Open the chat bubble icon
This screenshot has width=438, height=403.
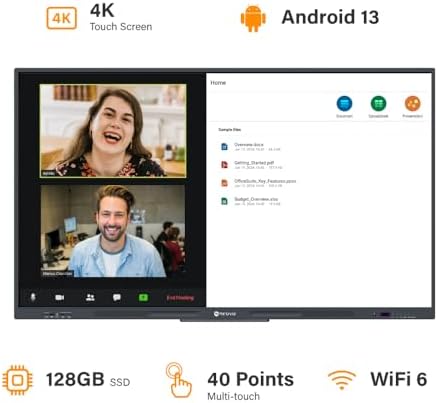(x=117, y=297)
